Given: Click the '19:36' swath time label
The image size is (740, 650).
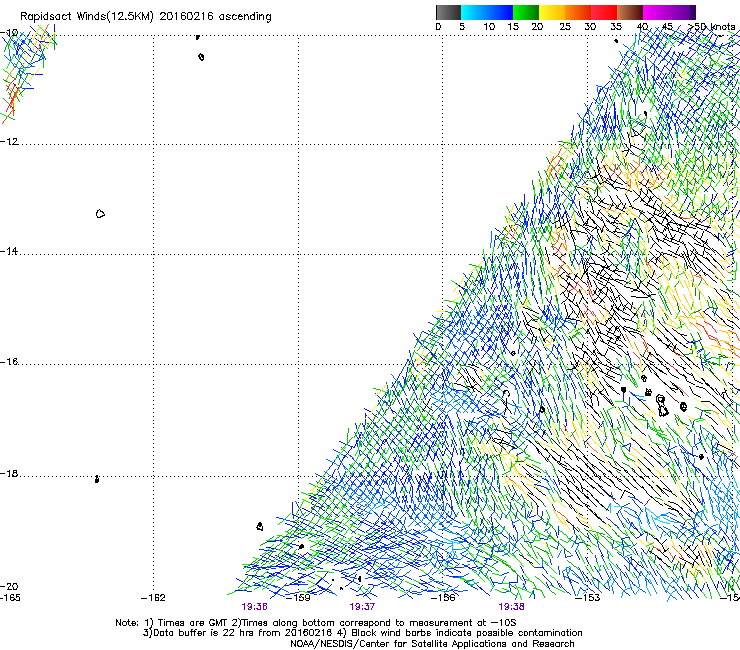Looking at the screenshot, I should click(254, 607).
